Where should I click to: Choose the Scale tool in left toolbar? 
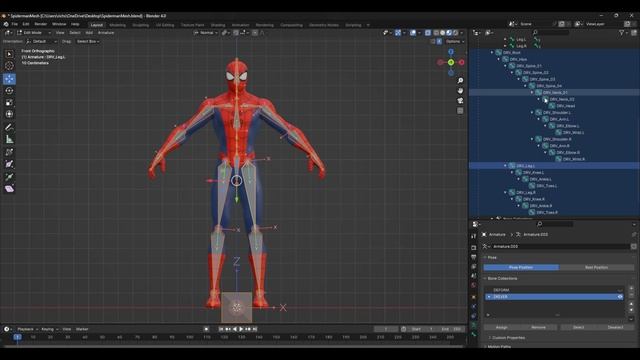(9, 102)
